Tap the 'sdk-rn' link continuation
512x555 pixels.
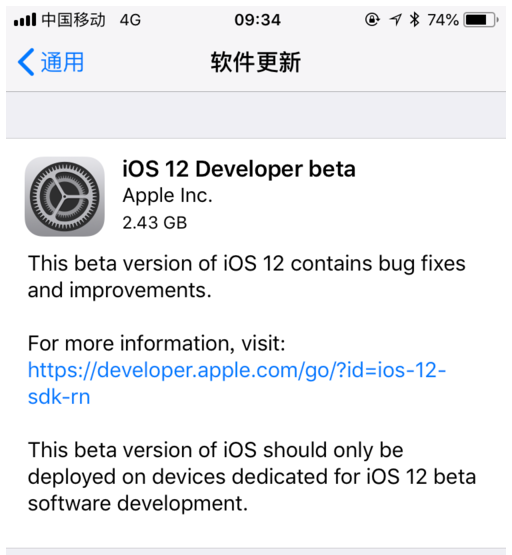pos(59,397)
